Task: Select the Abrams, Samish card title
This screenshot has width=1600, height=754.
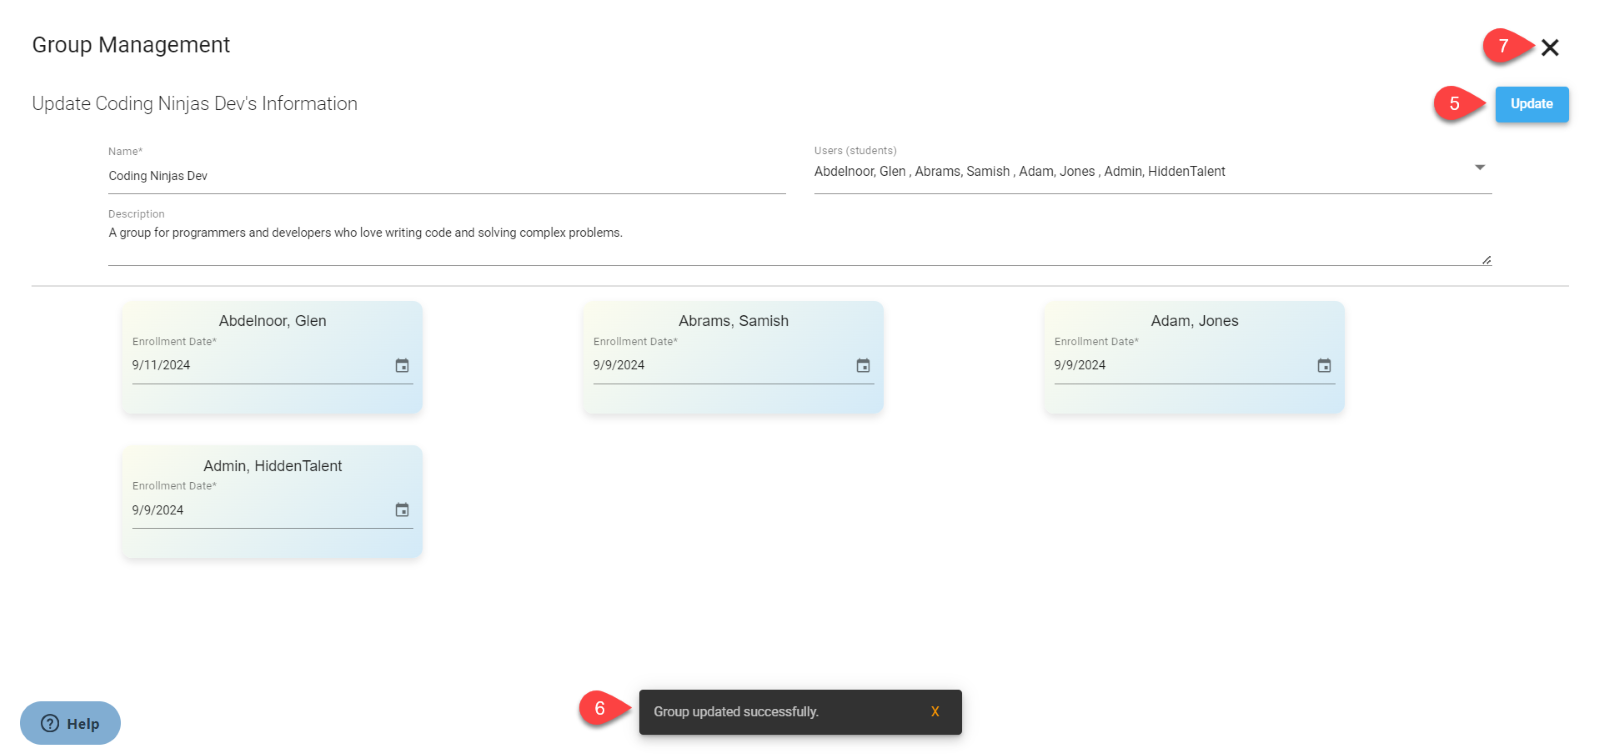Action: click(733, 321)
